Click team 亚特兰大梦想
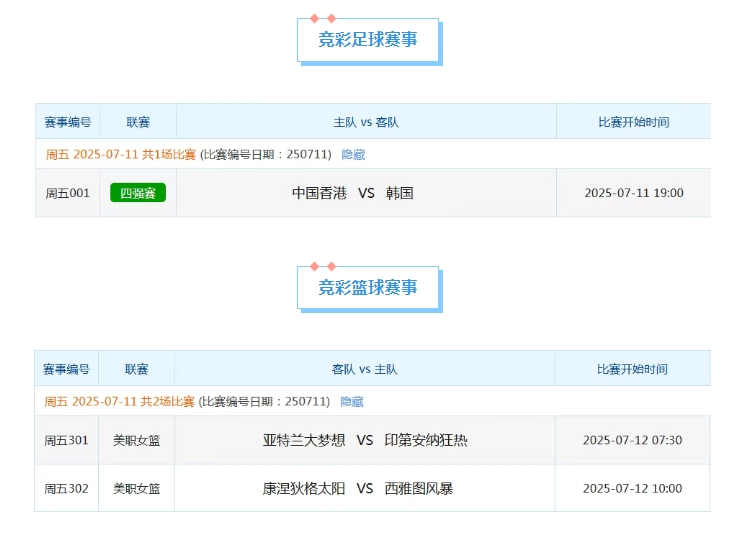Viewport: 748px width, 536px height. pos(304,440)
